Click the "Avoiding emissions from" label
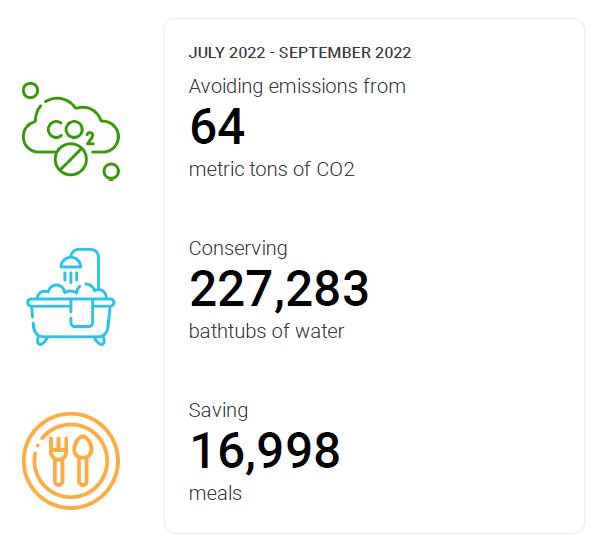603x556 pixels. pos(297,86)
